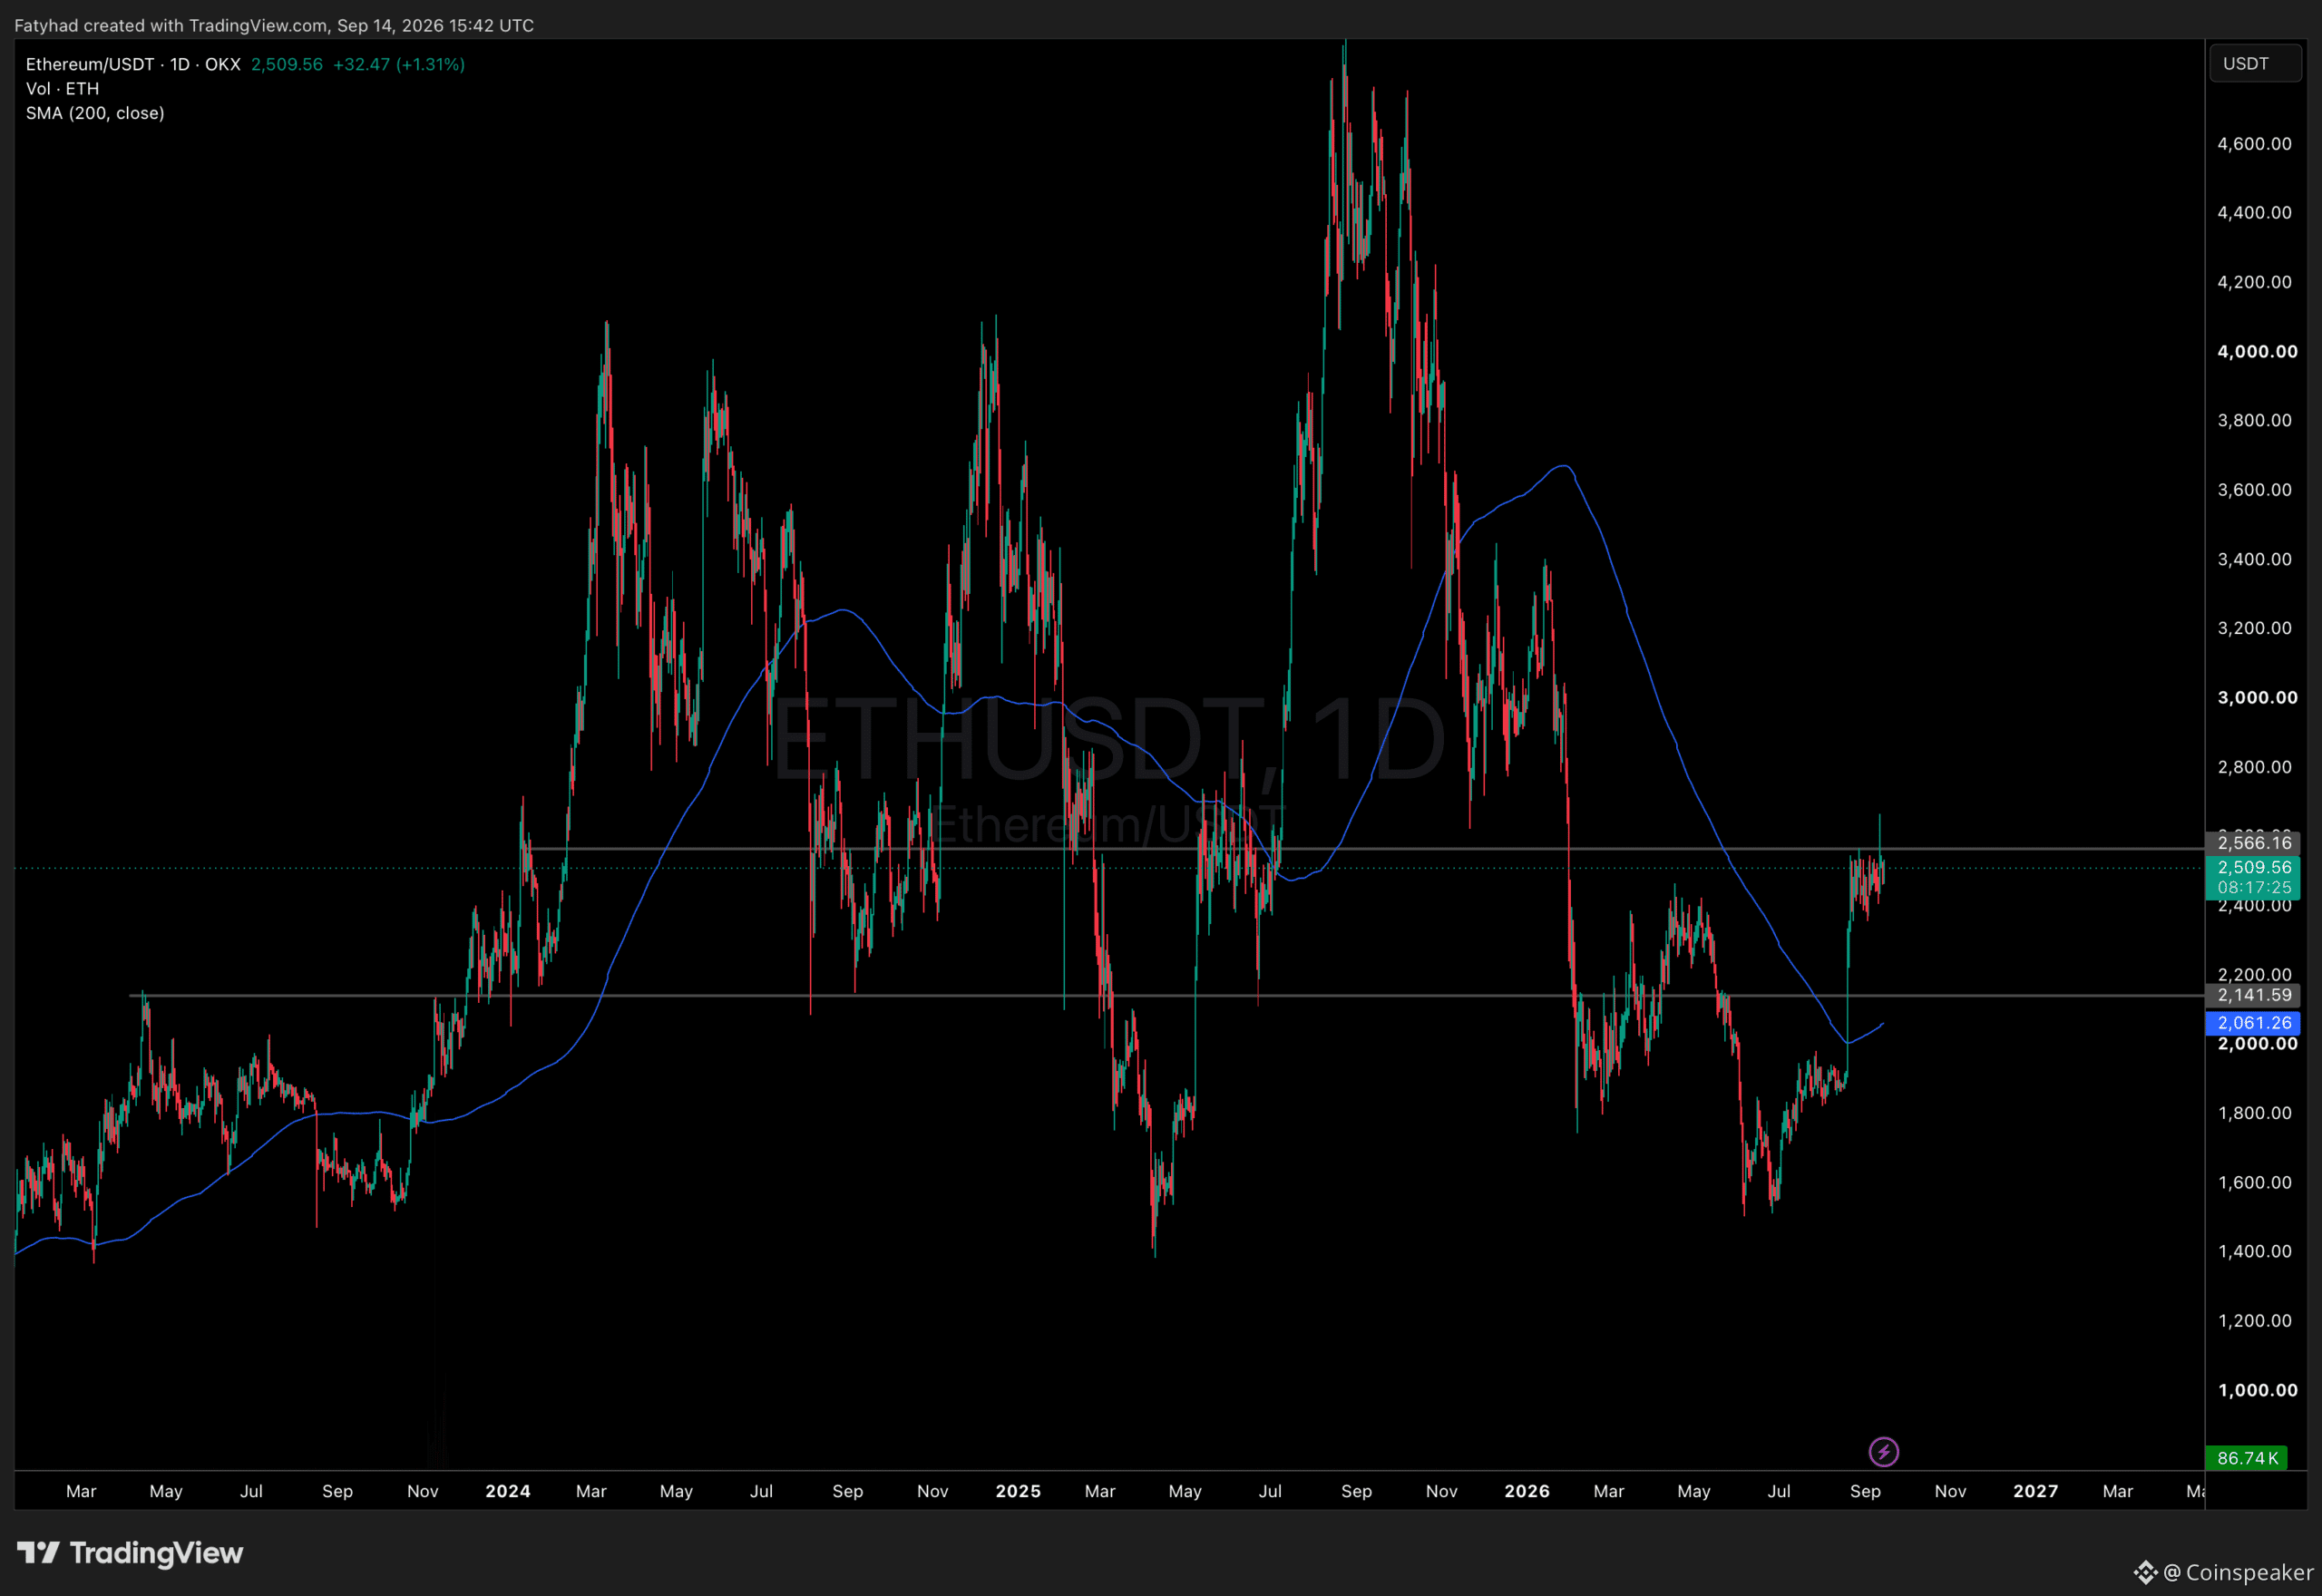This screenshot has width=2322, height=1596.
Task: Click the 2026 label on the time axis
Action: pyautogui.click(x=1526, y=1491)
